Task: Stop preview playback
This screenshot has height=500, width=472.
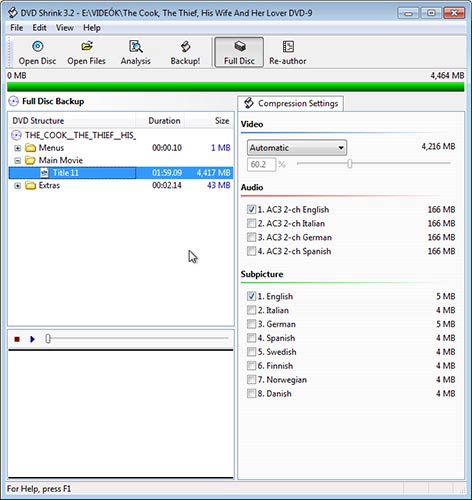Action: pyautogui.click(x=17, y=339)
